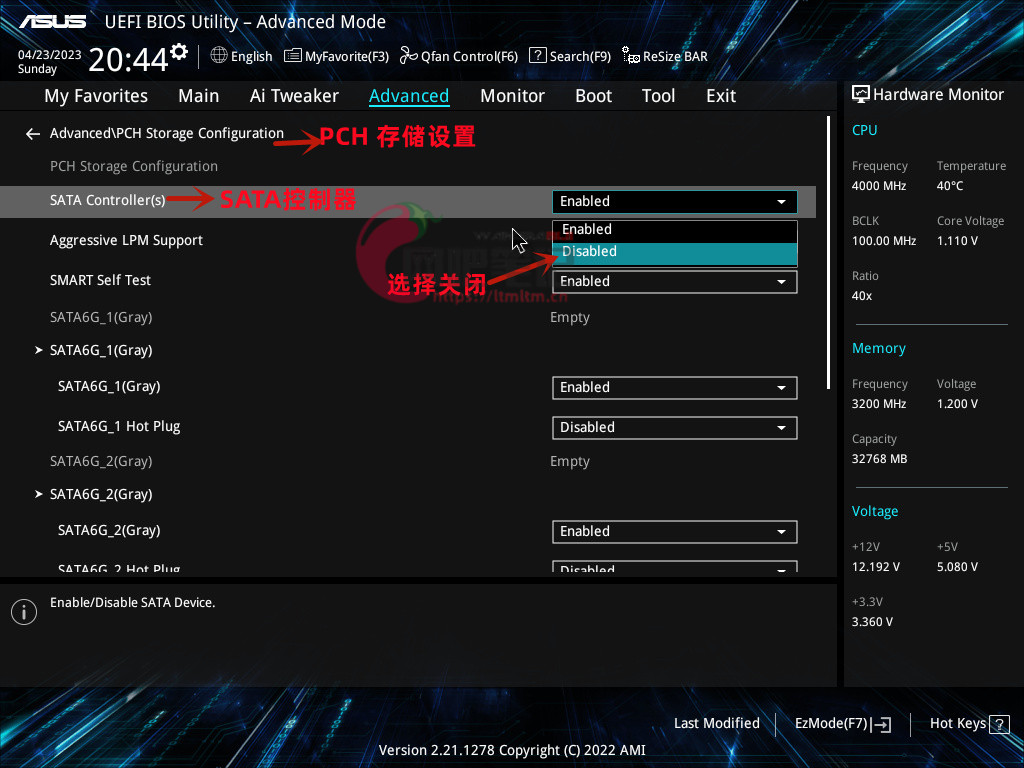Open the SATA6G_2(Gray) Enabled dropdown

(x=675, y=532)
